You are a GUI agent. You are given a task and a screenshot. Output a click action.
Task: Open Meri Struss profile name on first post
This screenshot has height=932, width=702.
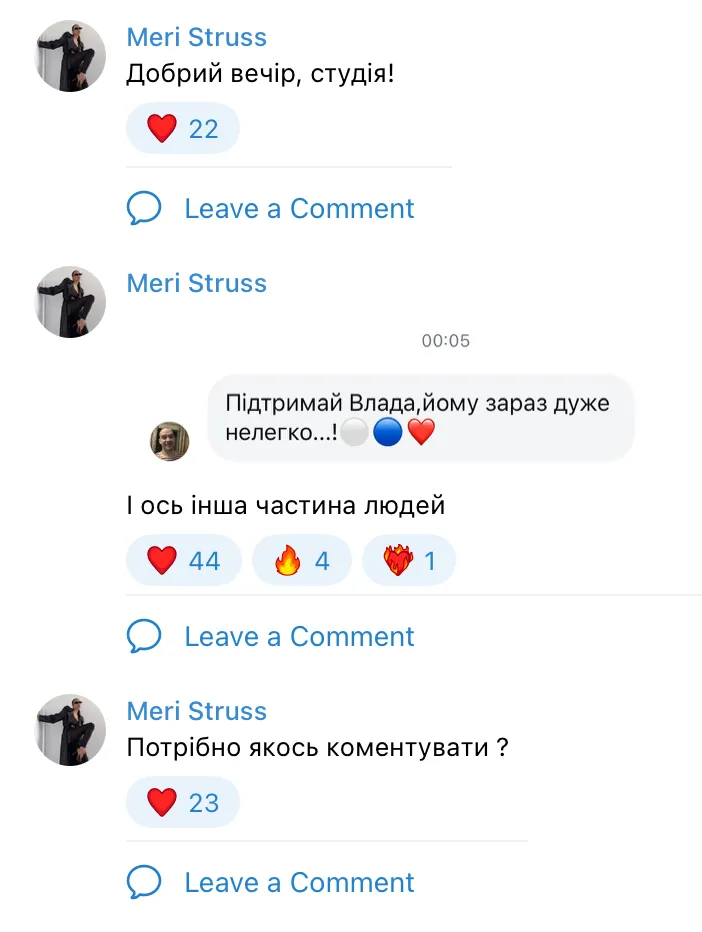coord(197,38)
